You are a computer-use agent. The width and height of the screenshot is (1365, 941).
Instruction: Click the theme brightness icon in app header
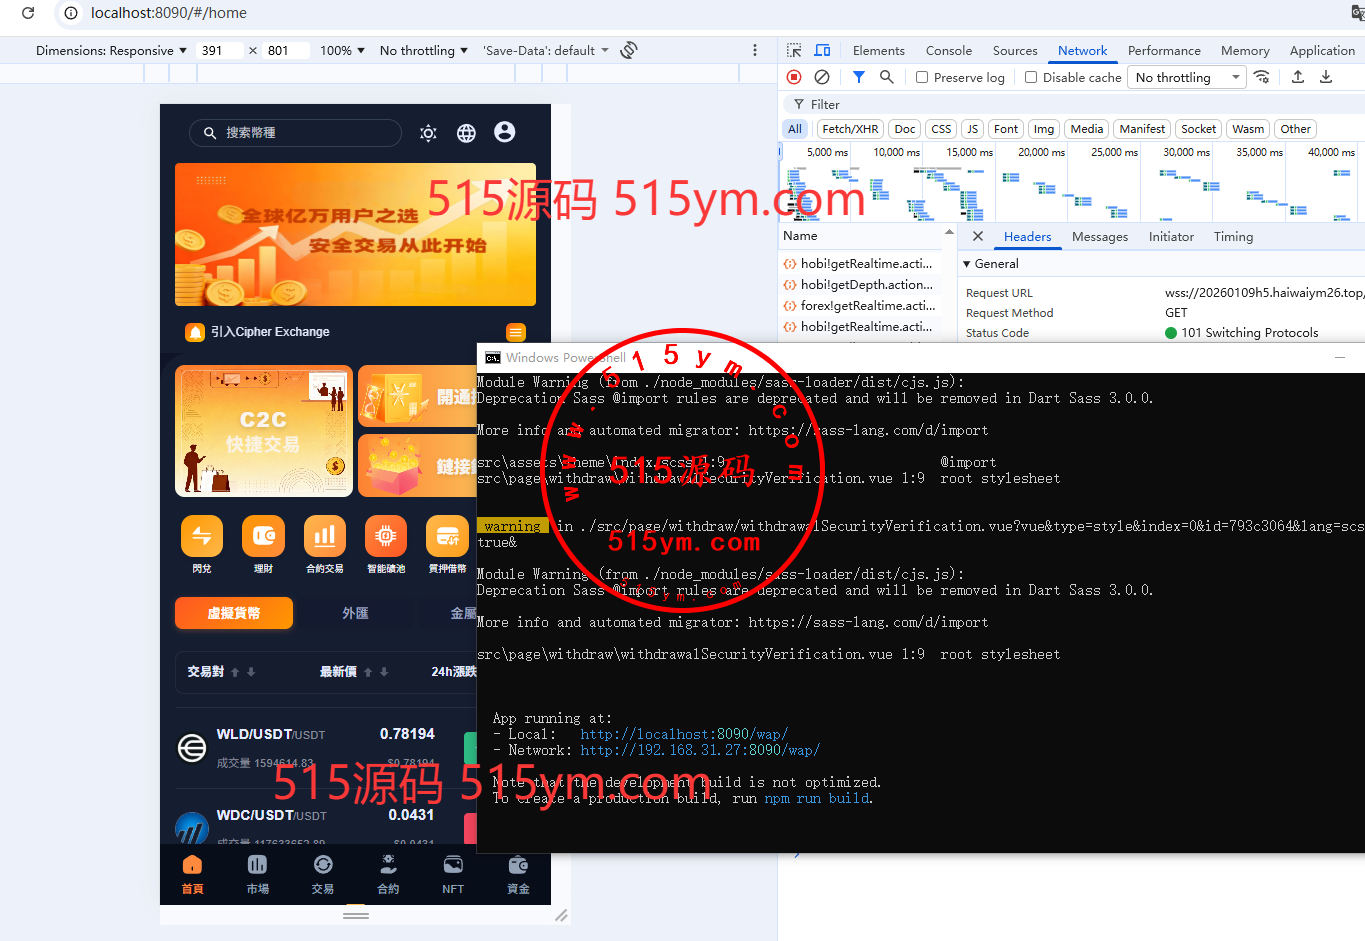point(428,133)
